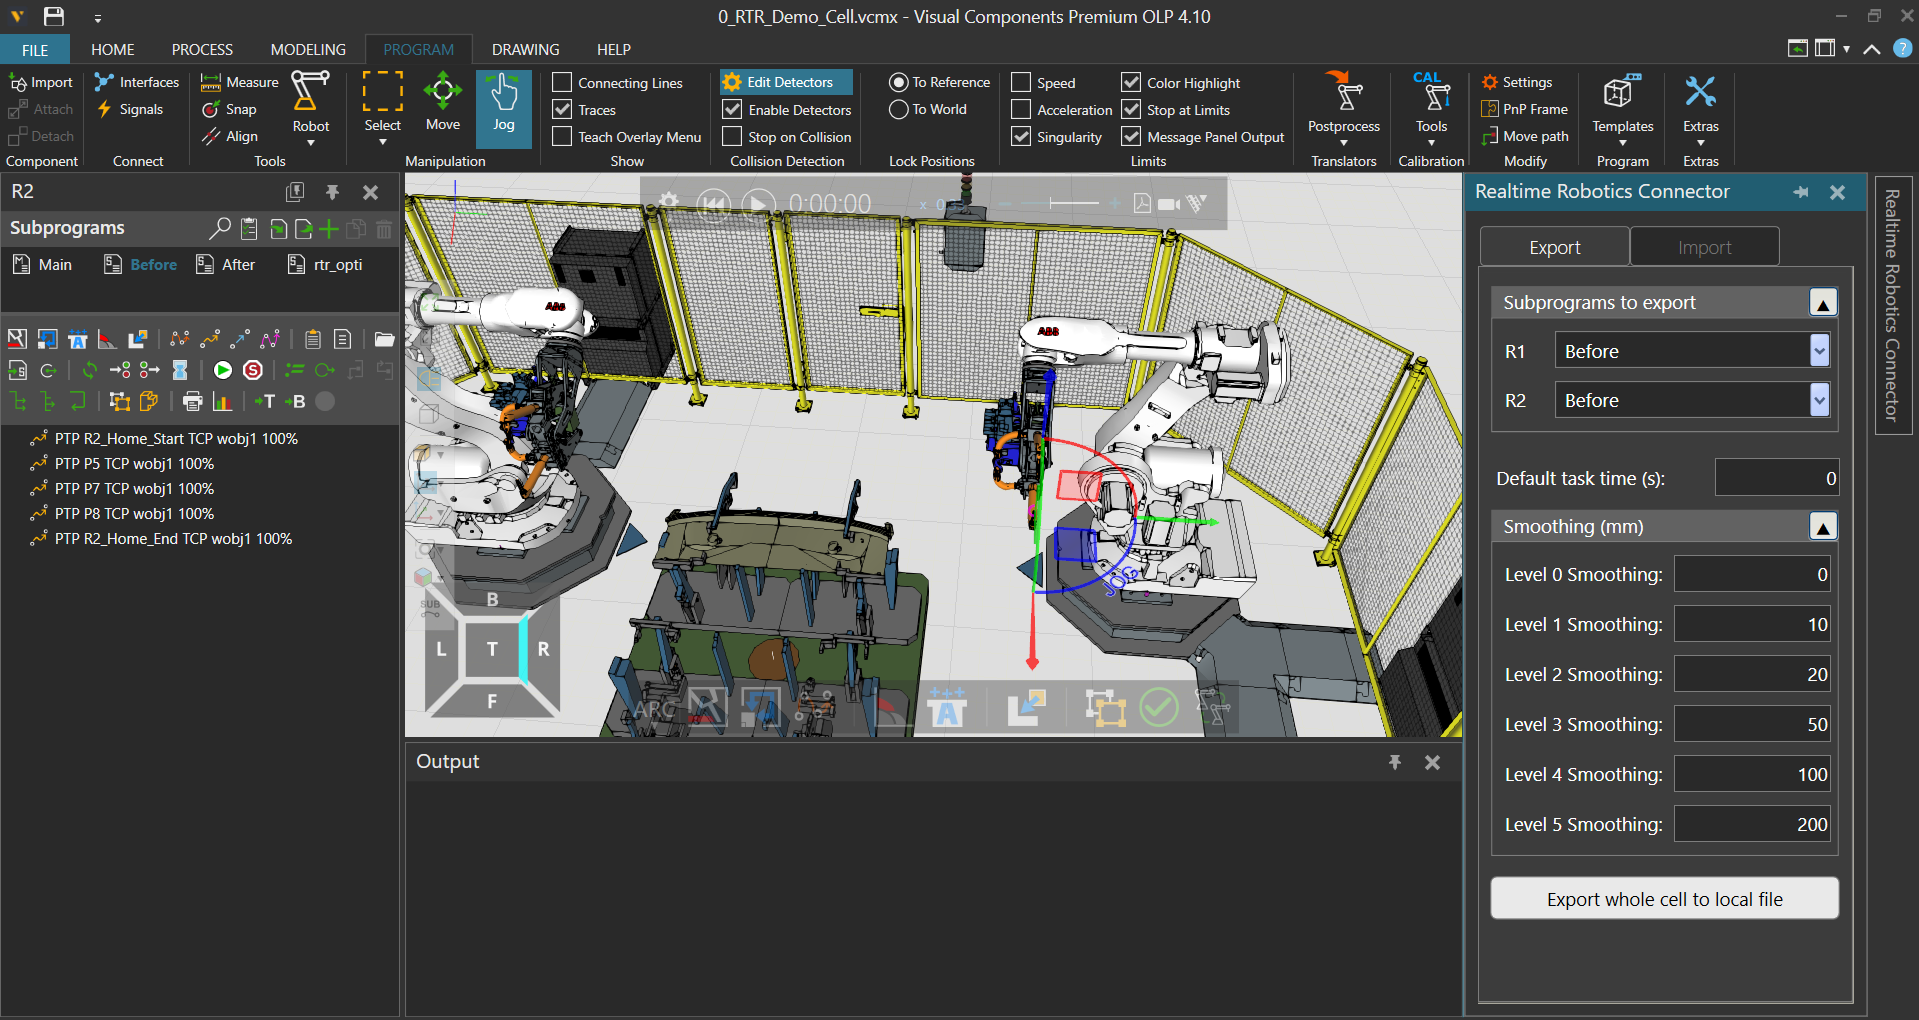The width and height of the screenshot is (1919, 1020).
Task: Click the Default task time input field
Action: click(1776, 478)
